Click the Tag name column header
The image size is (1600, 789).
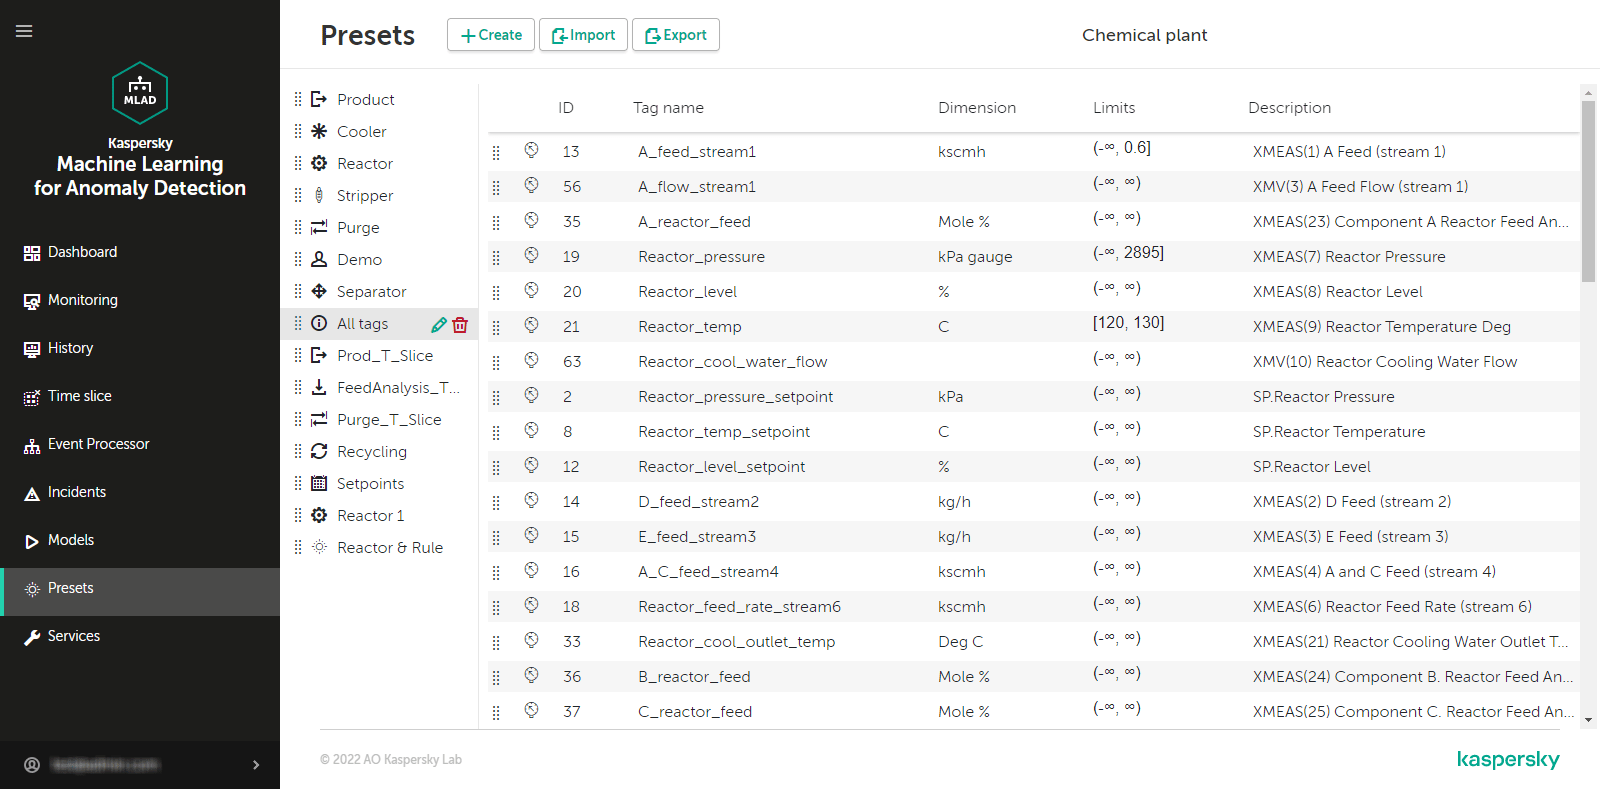(x=668, y=108)
